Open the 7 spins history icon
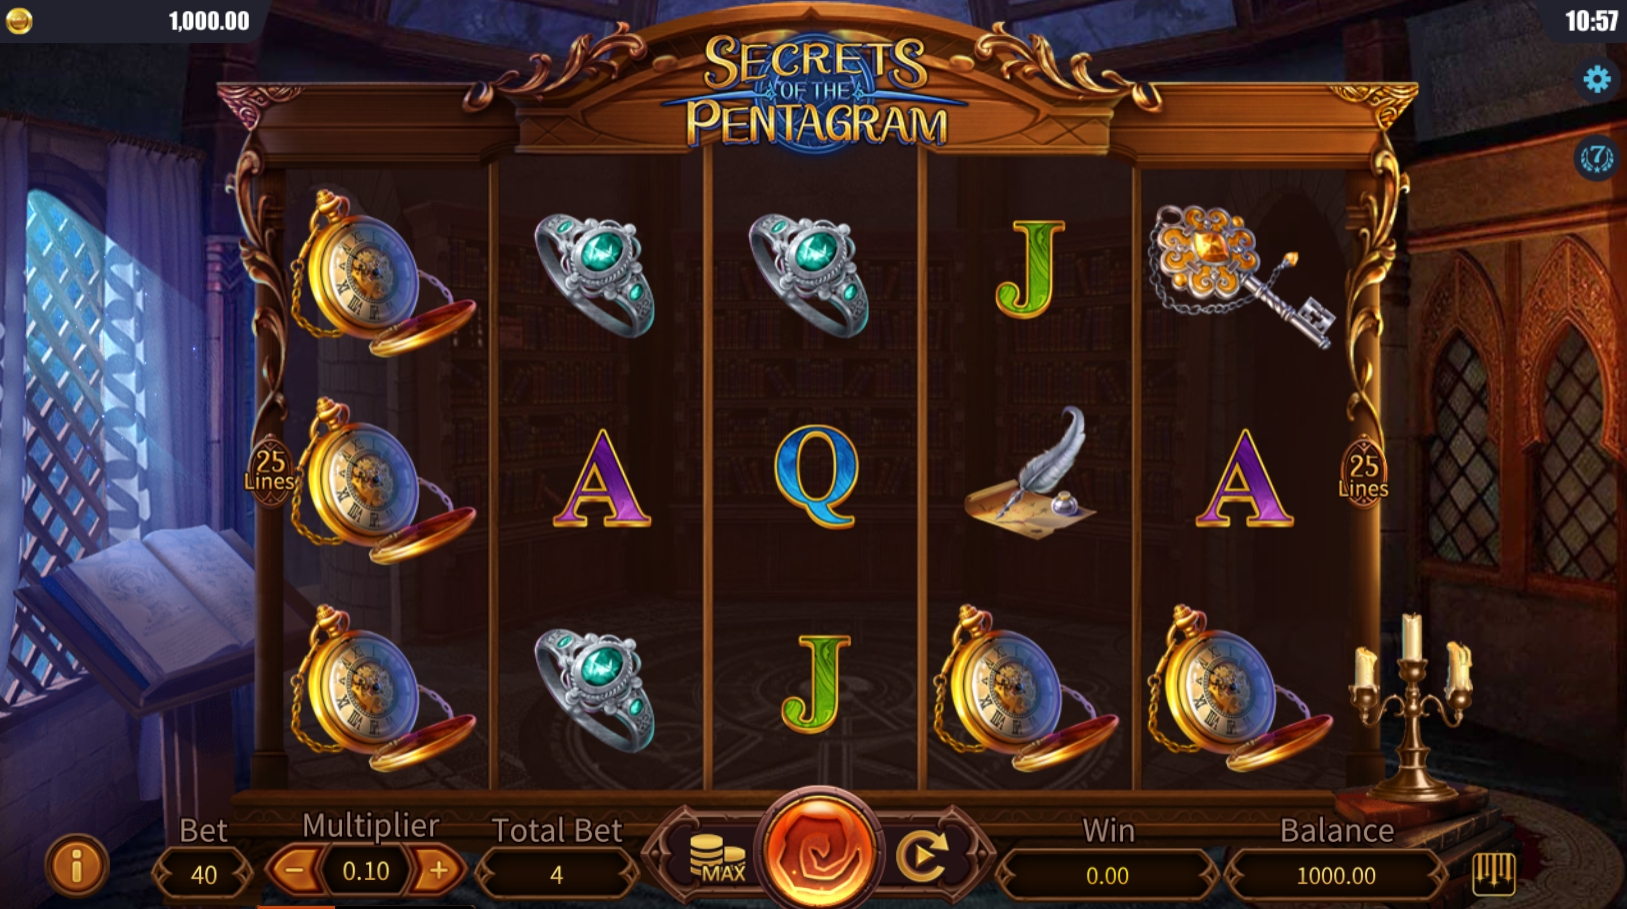Image resolution: width=1627 pixels, height=909 pixels. click(x=1597, y=157)
